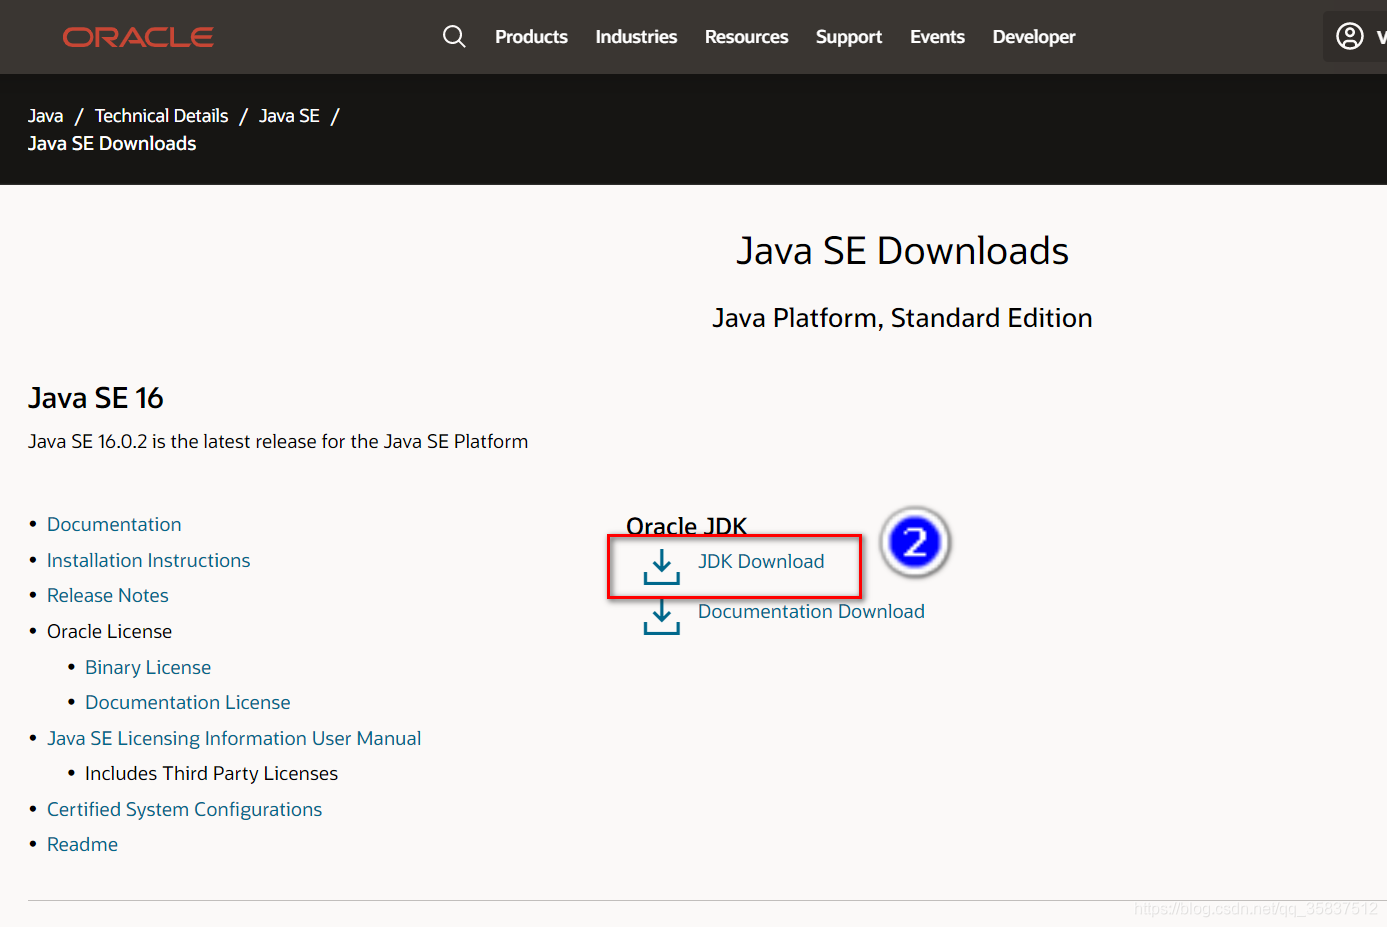The image size is (1387, 927).
Task: Click the JDK Download arrow icon
Action: pos(660,566)
